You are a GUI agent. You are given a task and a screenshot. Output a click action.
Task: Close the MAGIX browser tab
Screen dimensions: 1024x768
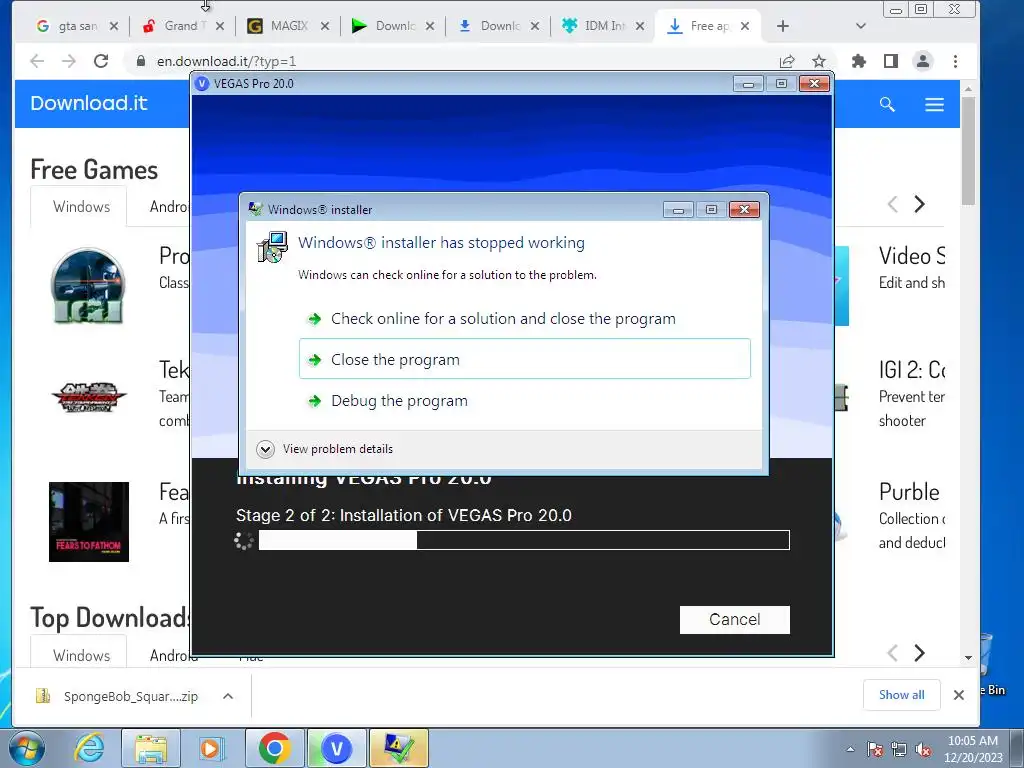click(x=325, y=26)
